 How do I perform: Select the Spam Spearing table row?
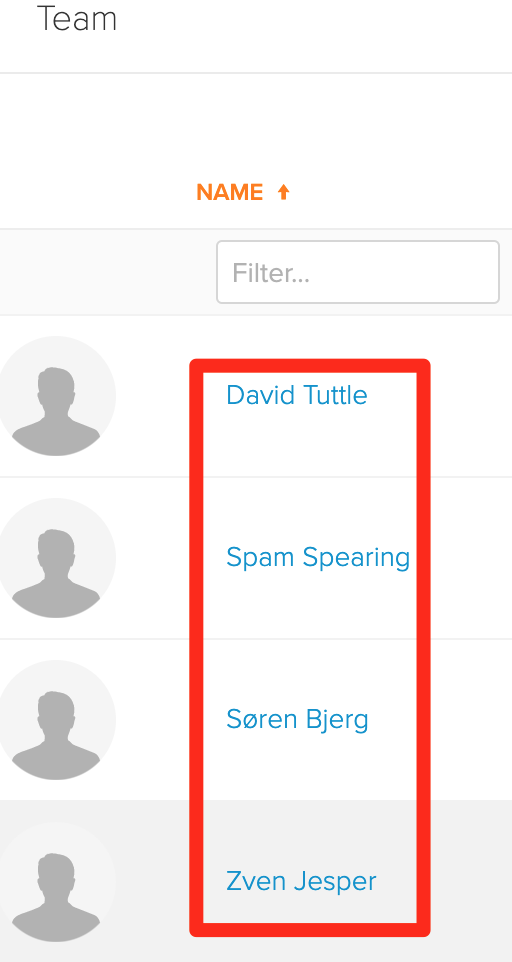[256, 558]
